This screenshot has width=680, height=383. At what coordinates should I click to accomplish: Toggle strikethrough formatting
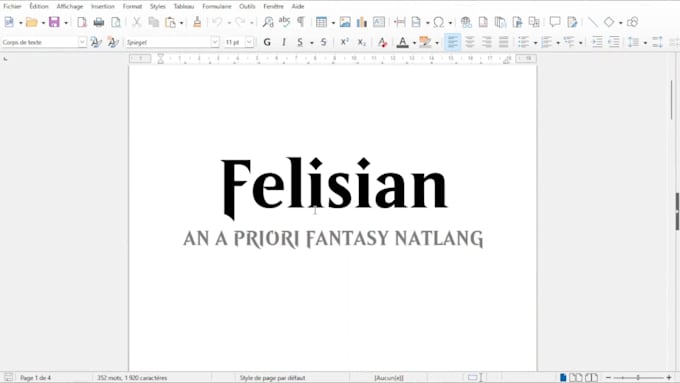[x=324, y=42]
